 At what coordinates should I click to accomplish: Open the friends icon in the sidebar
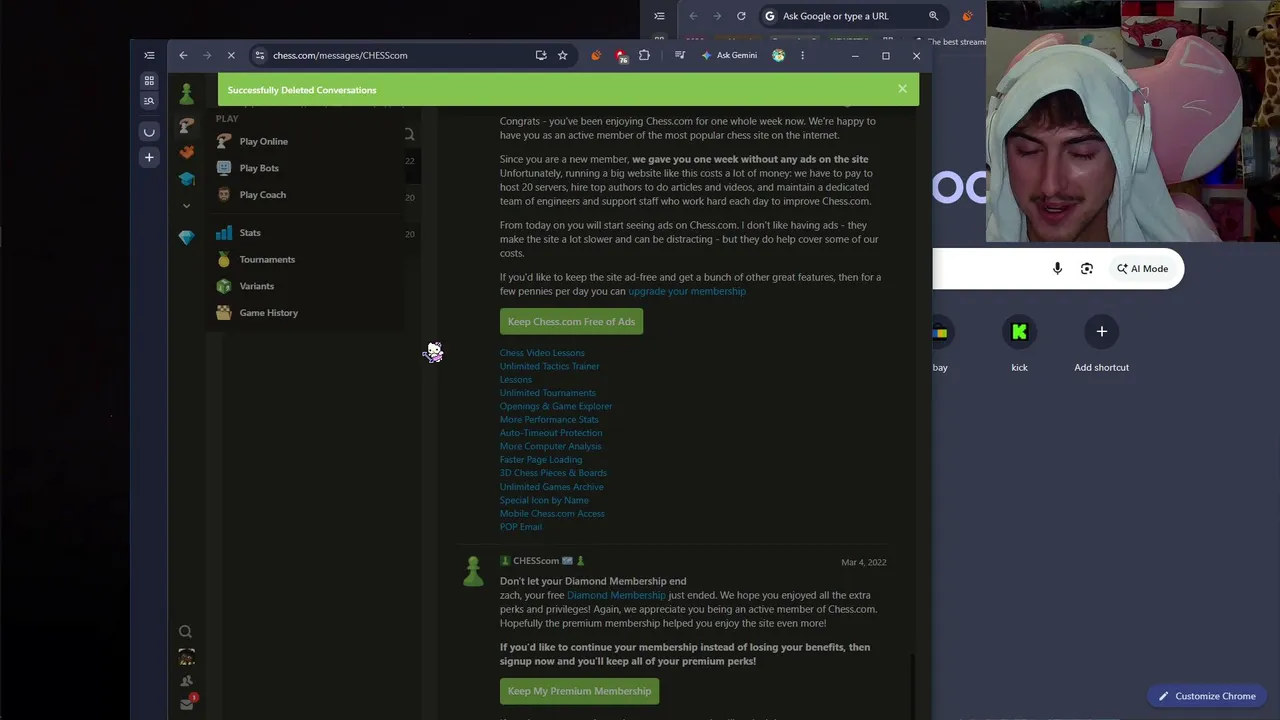186,681
